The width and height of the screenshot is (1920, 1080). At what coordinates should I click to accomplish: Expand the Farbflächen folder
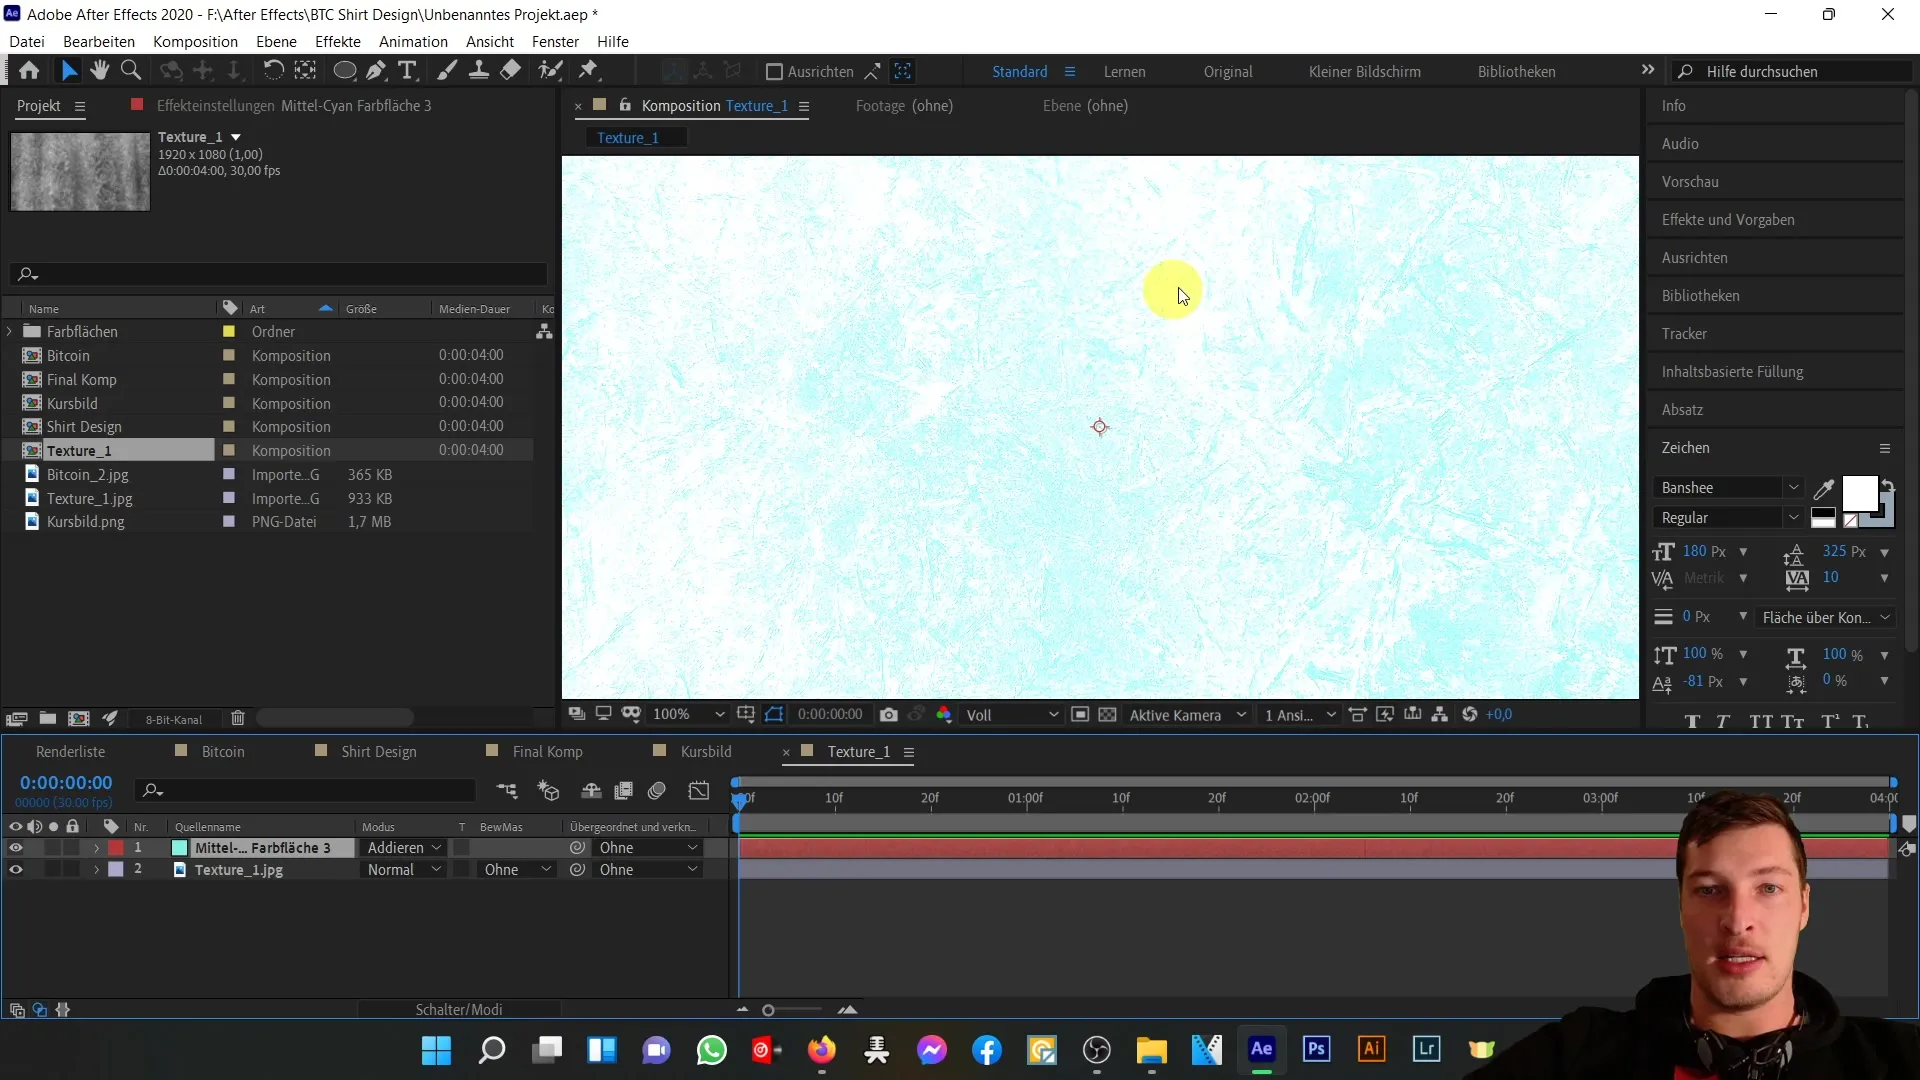(10, 331)
